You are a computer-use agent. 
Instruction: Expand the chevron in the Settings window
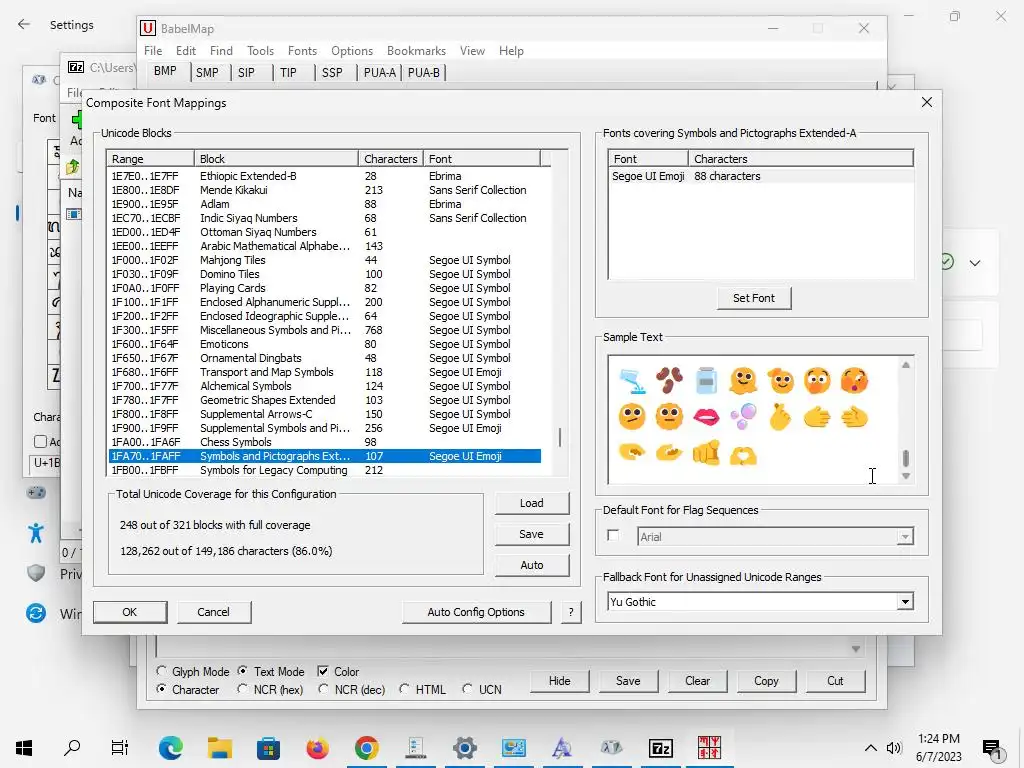(x=974, y=263)
